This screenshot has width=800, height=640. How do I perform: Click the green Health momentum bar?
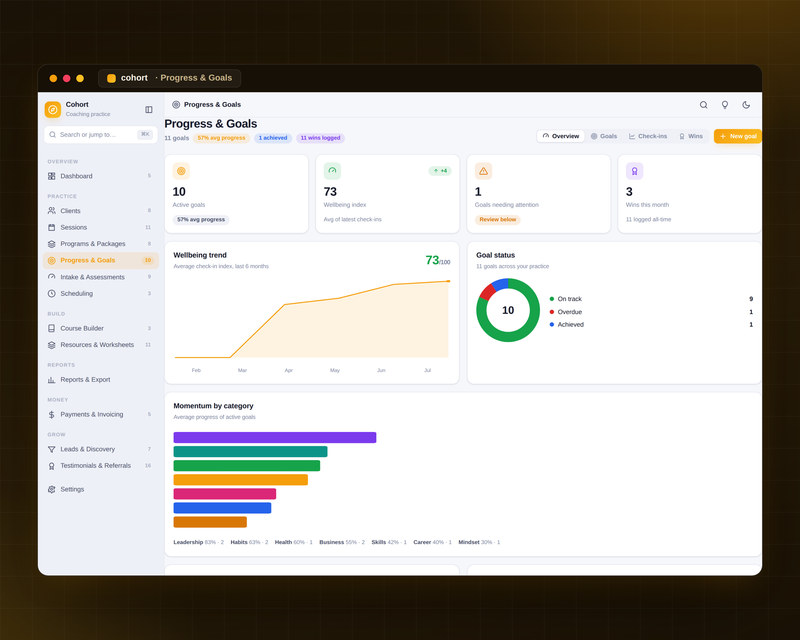(x=246, y=465)
